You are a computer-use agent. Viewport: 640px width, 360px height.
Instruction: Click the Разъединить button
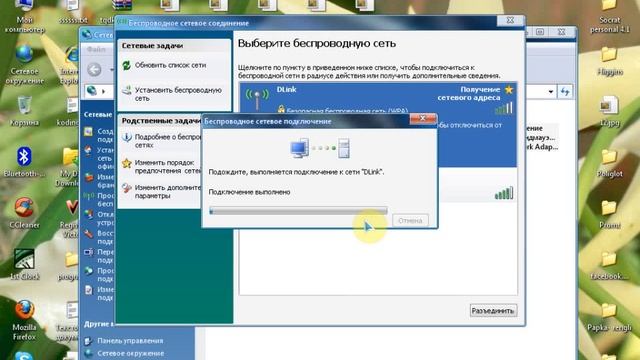coord(493,311)
